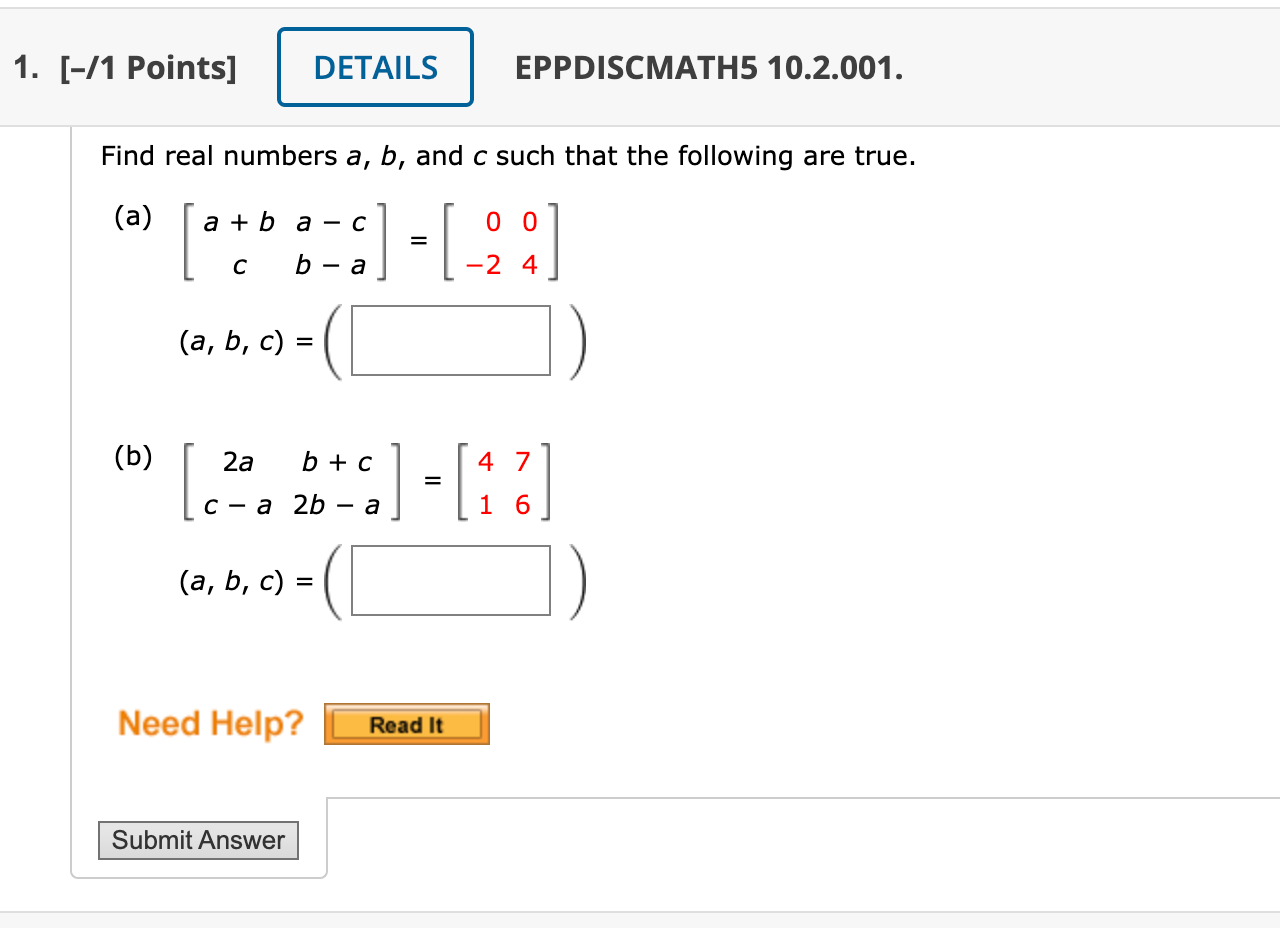This screenshot has height=928, width=1280.
Task: Open the Read It help resource
Action: [x=405, y=724]
